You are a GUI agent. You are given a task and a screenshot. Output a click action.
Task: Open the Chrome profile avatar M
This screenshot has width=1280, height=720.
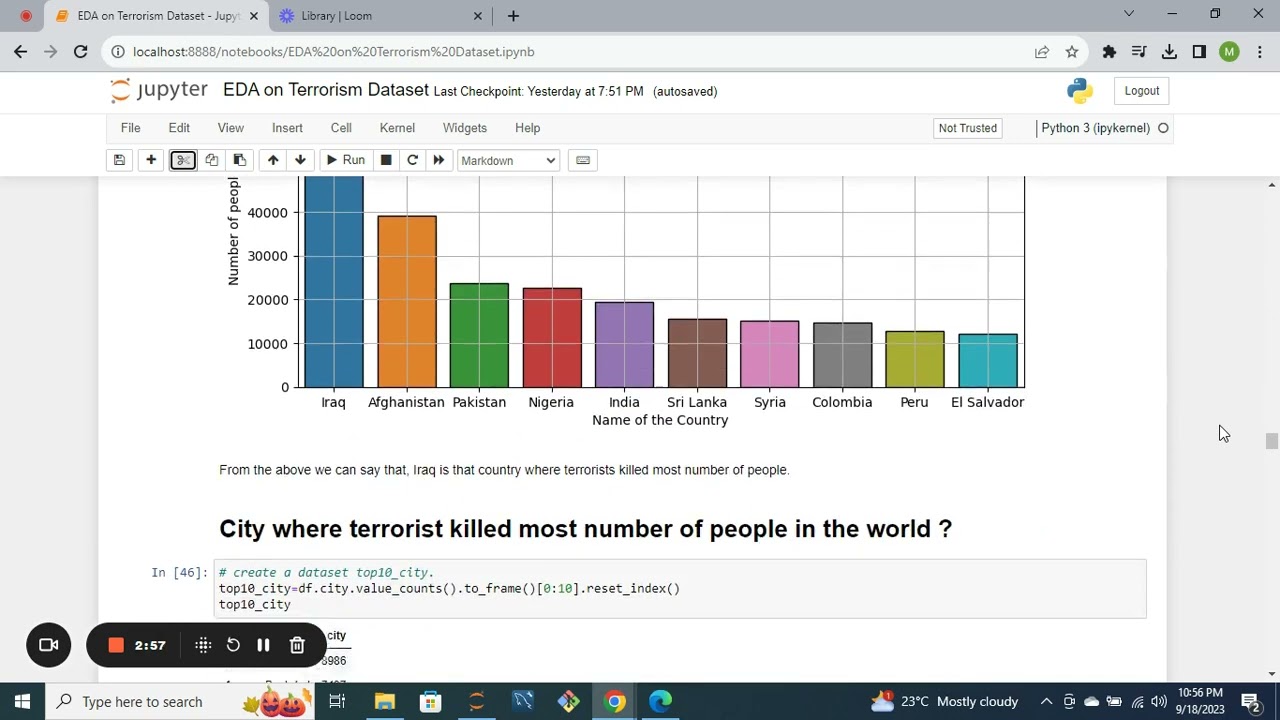point(1229,52)
